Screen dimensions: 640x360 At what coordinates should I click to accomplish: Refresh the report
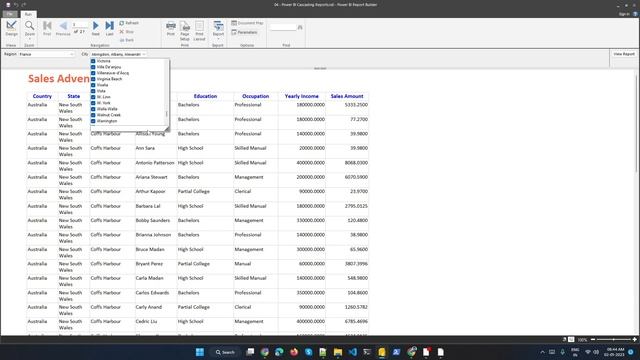pyautogui.click(x=129, y=23)
